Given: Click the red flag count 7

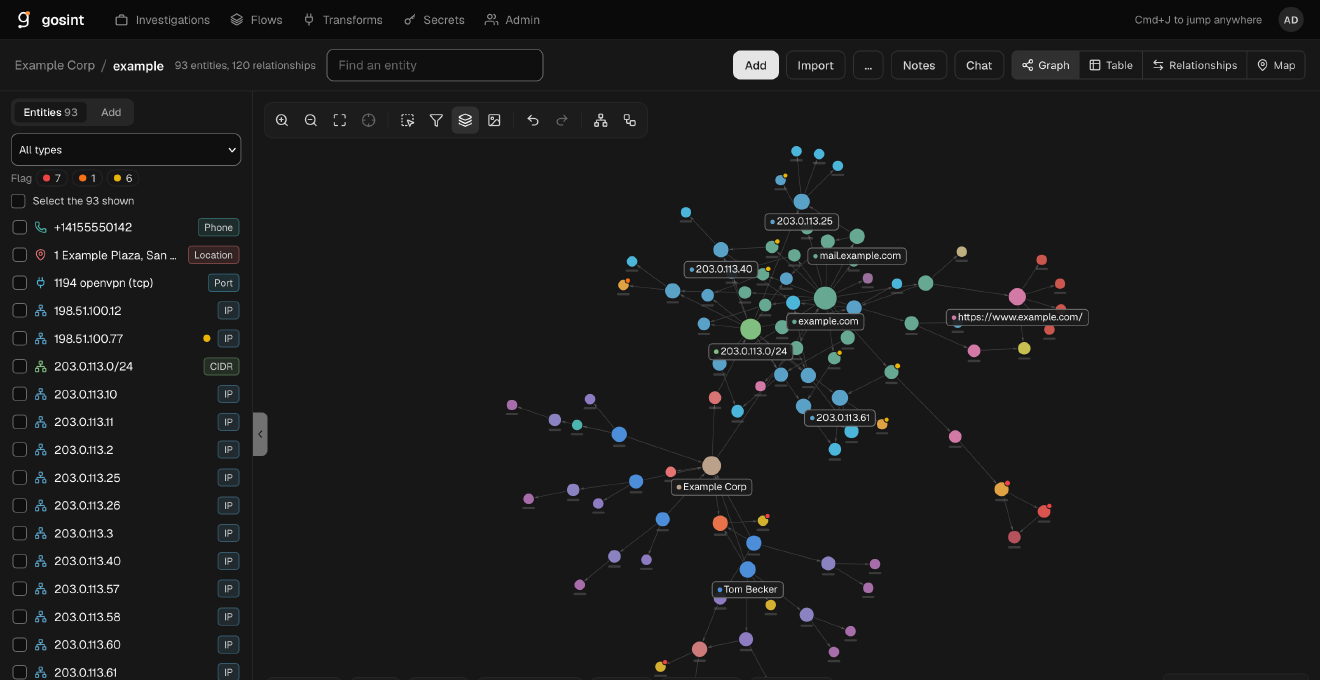Looking at the screenshot, I should [51, 178].
